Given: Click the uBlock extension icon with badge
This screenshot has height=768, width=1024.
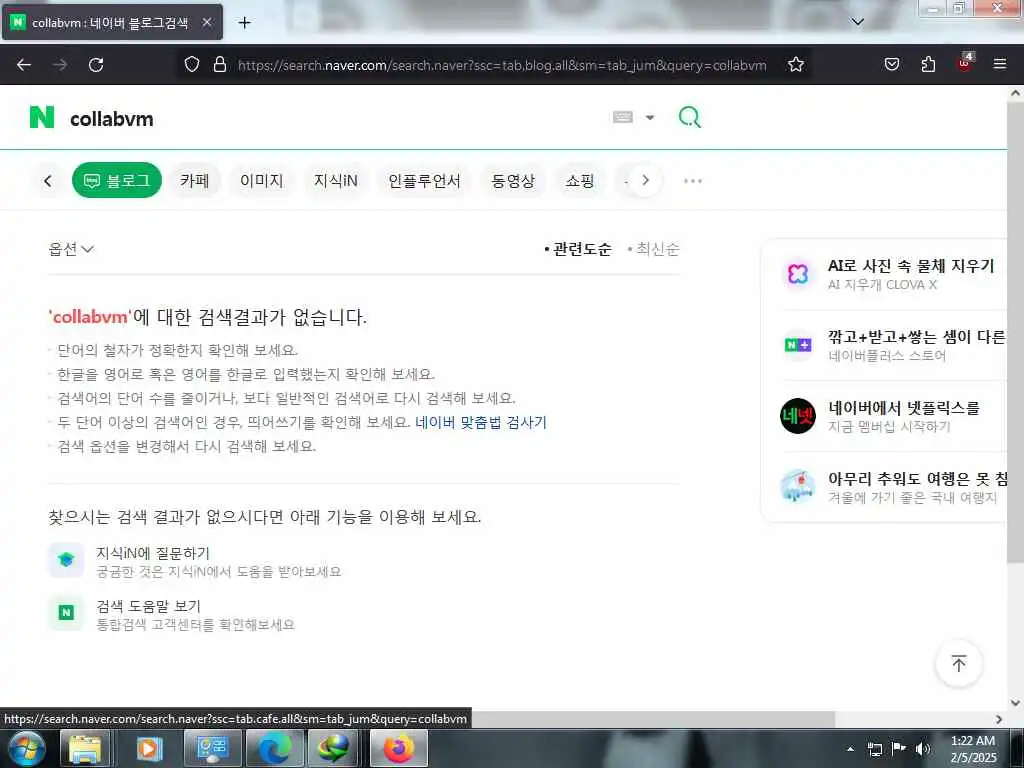Looking at the screenshot, I should (x=965, y=63).
